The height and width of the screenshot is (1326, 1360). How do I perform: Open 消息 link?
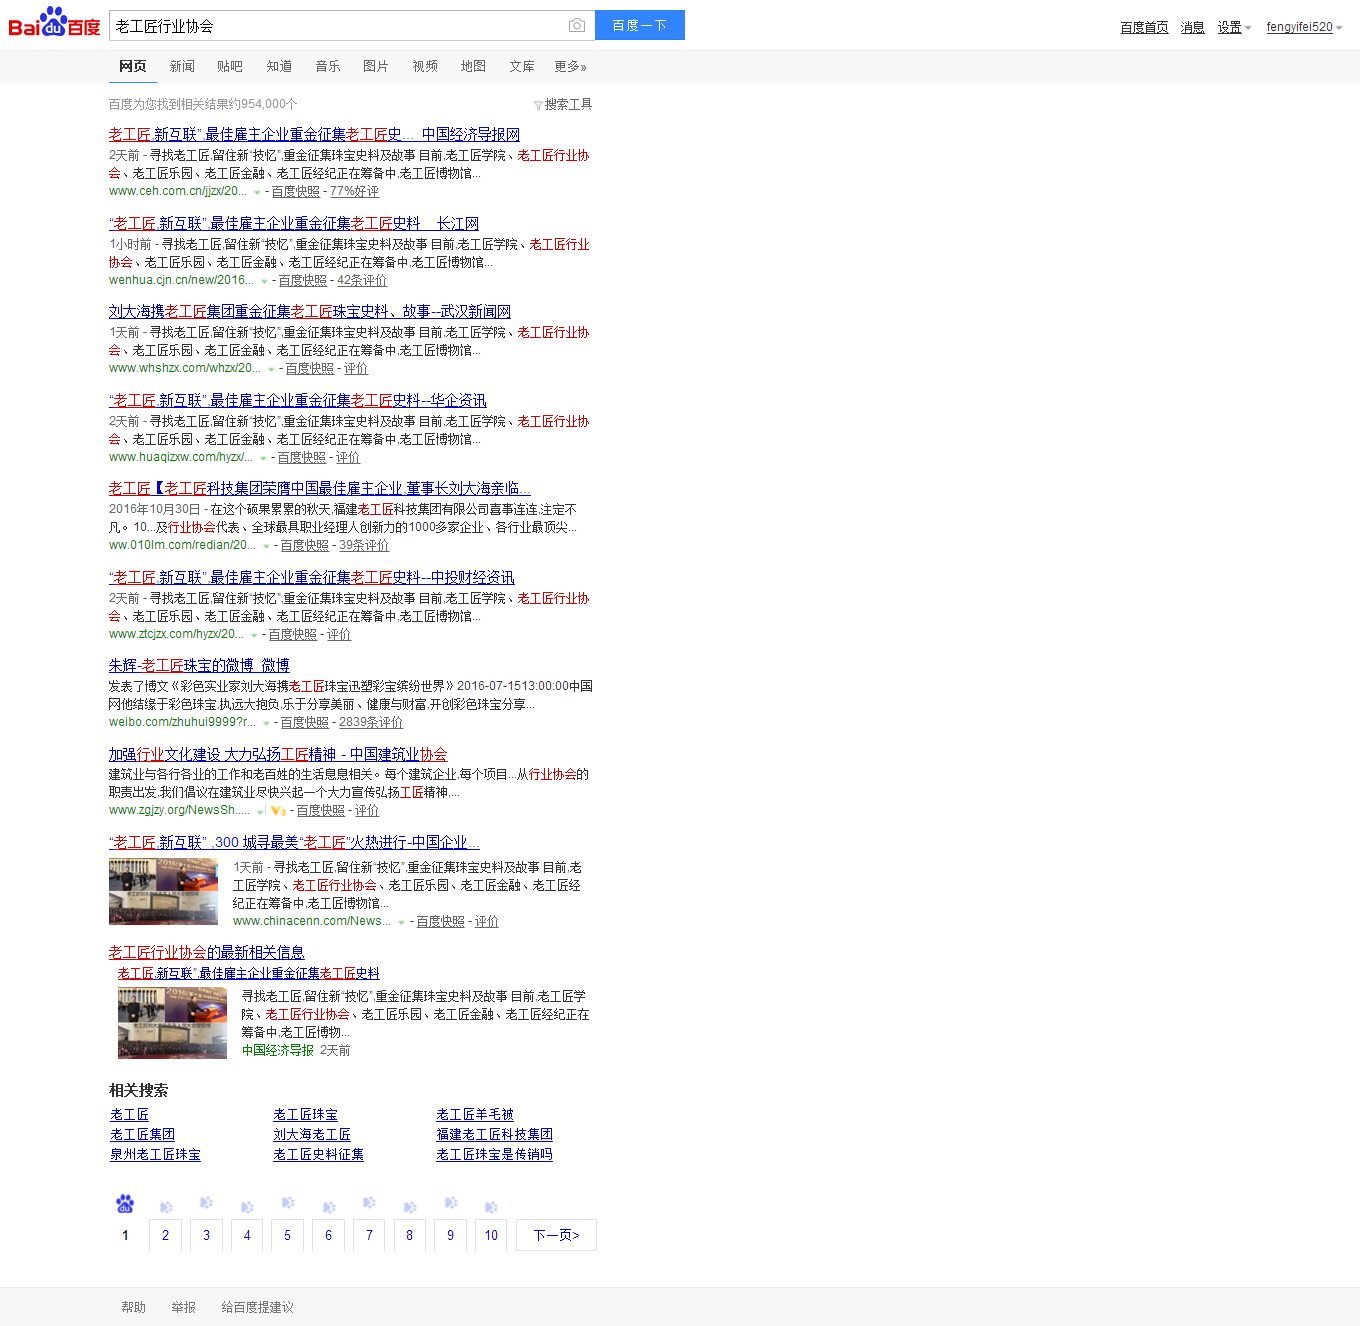coord(1192,27)
